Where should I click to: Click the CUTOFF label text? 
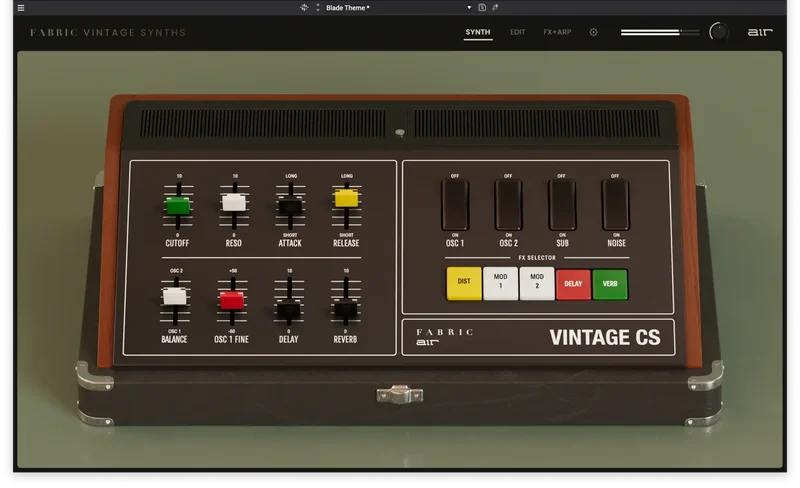coord(177,243)
